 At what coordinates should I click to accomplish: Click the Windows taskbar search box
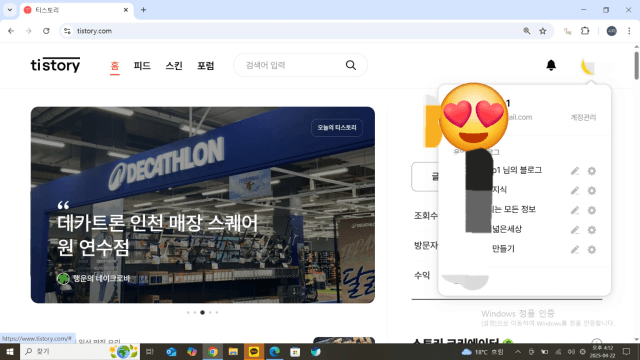(80, 351)
